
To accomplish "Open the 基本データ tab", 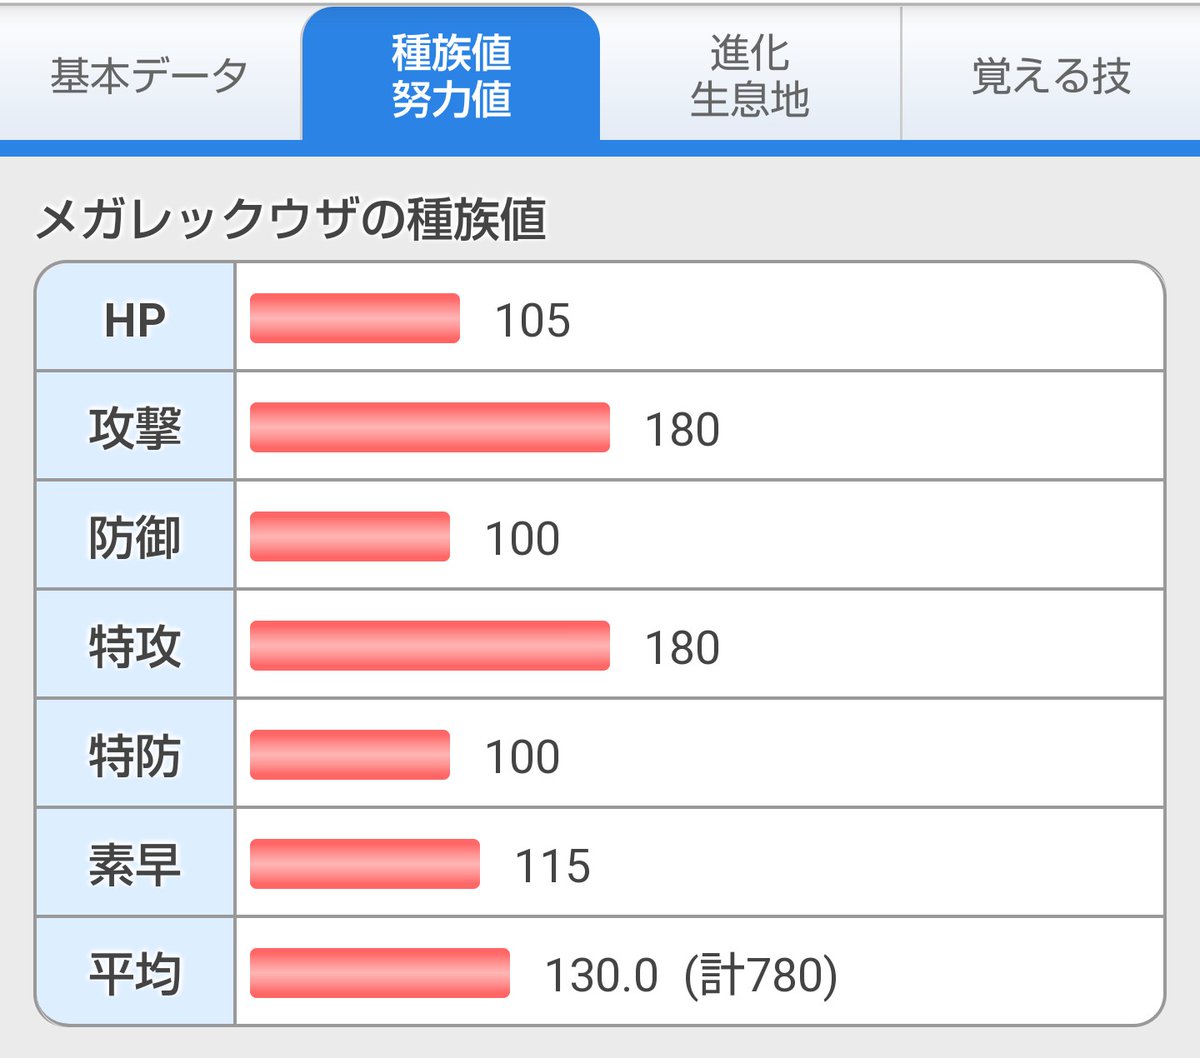I will click(x=150, y=76).
